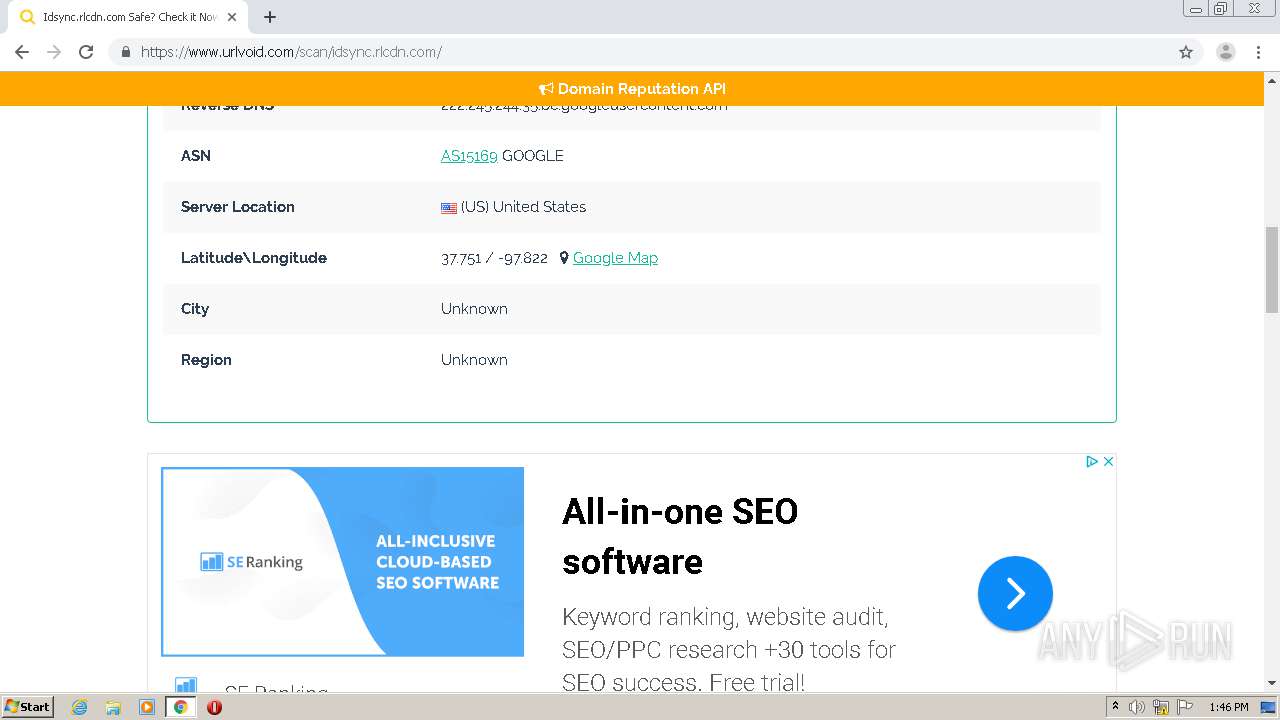Go forward to the next page
Viewport: 1280px width, 720px height.
pos(54,52)
